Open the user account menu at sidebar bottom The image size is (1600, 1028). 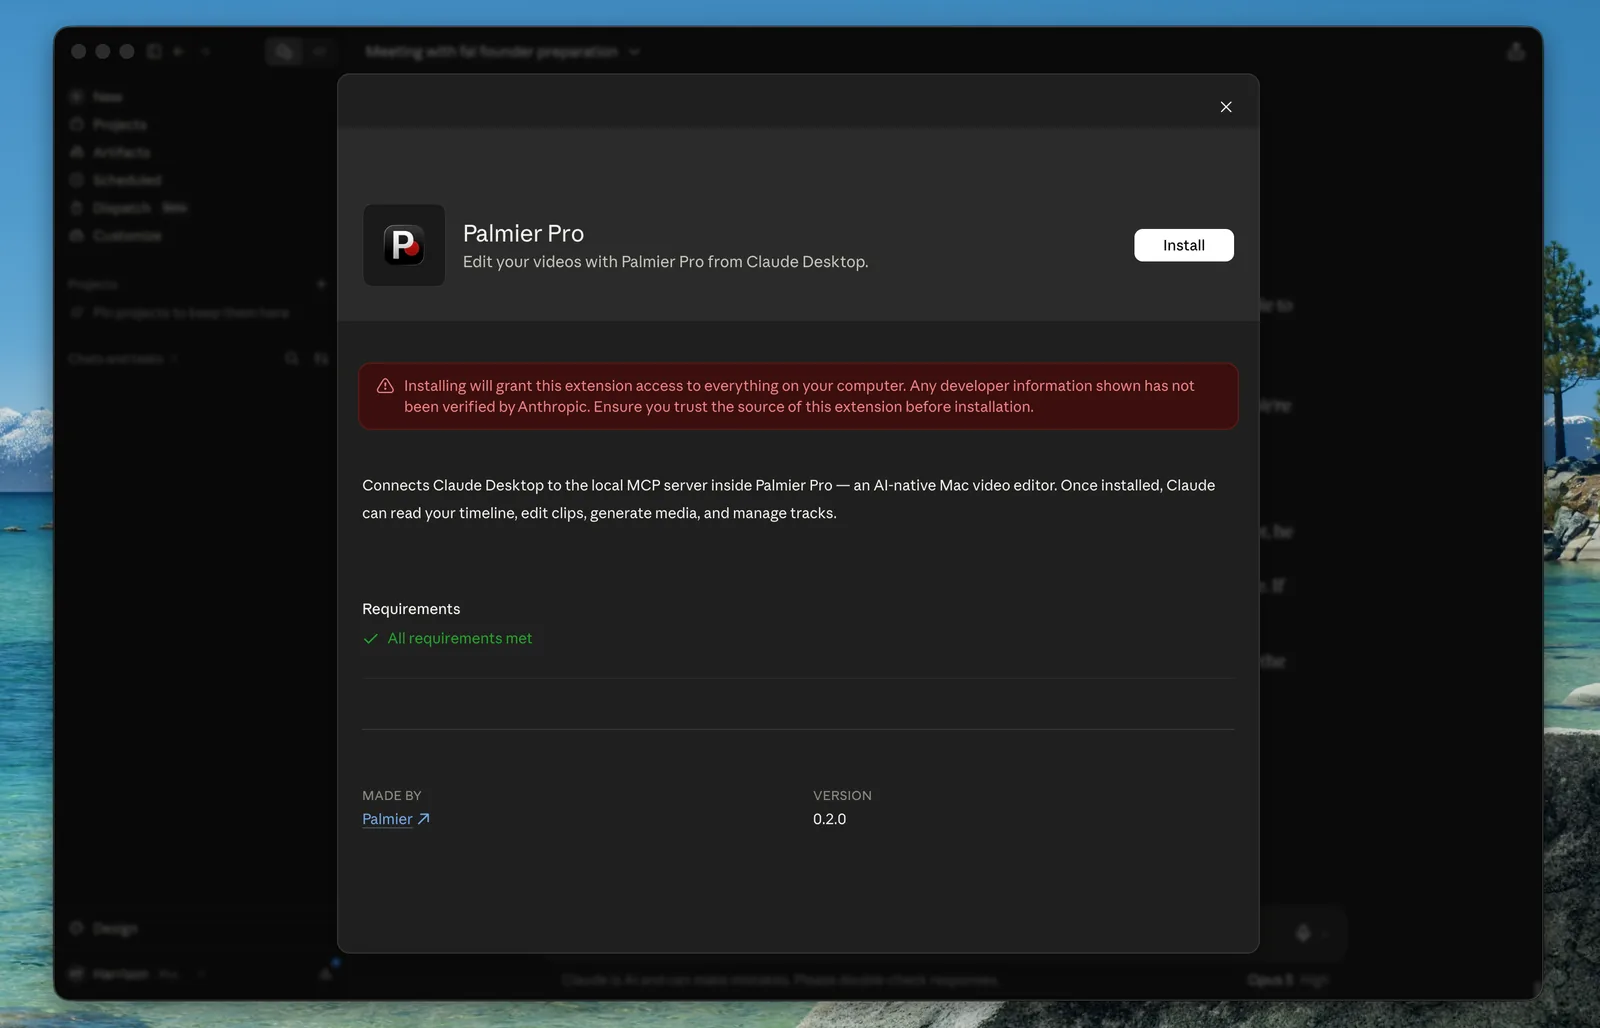click(x=137, y=974)
